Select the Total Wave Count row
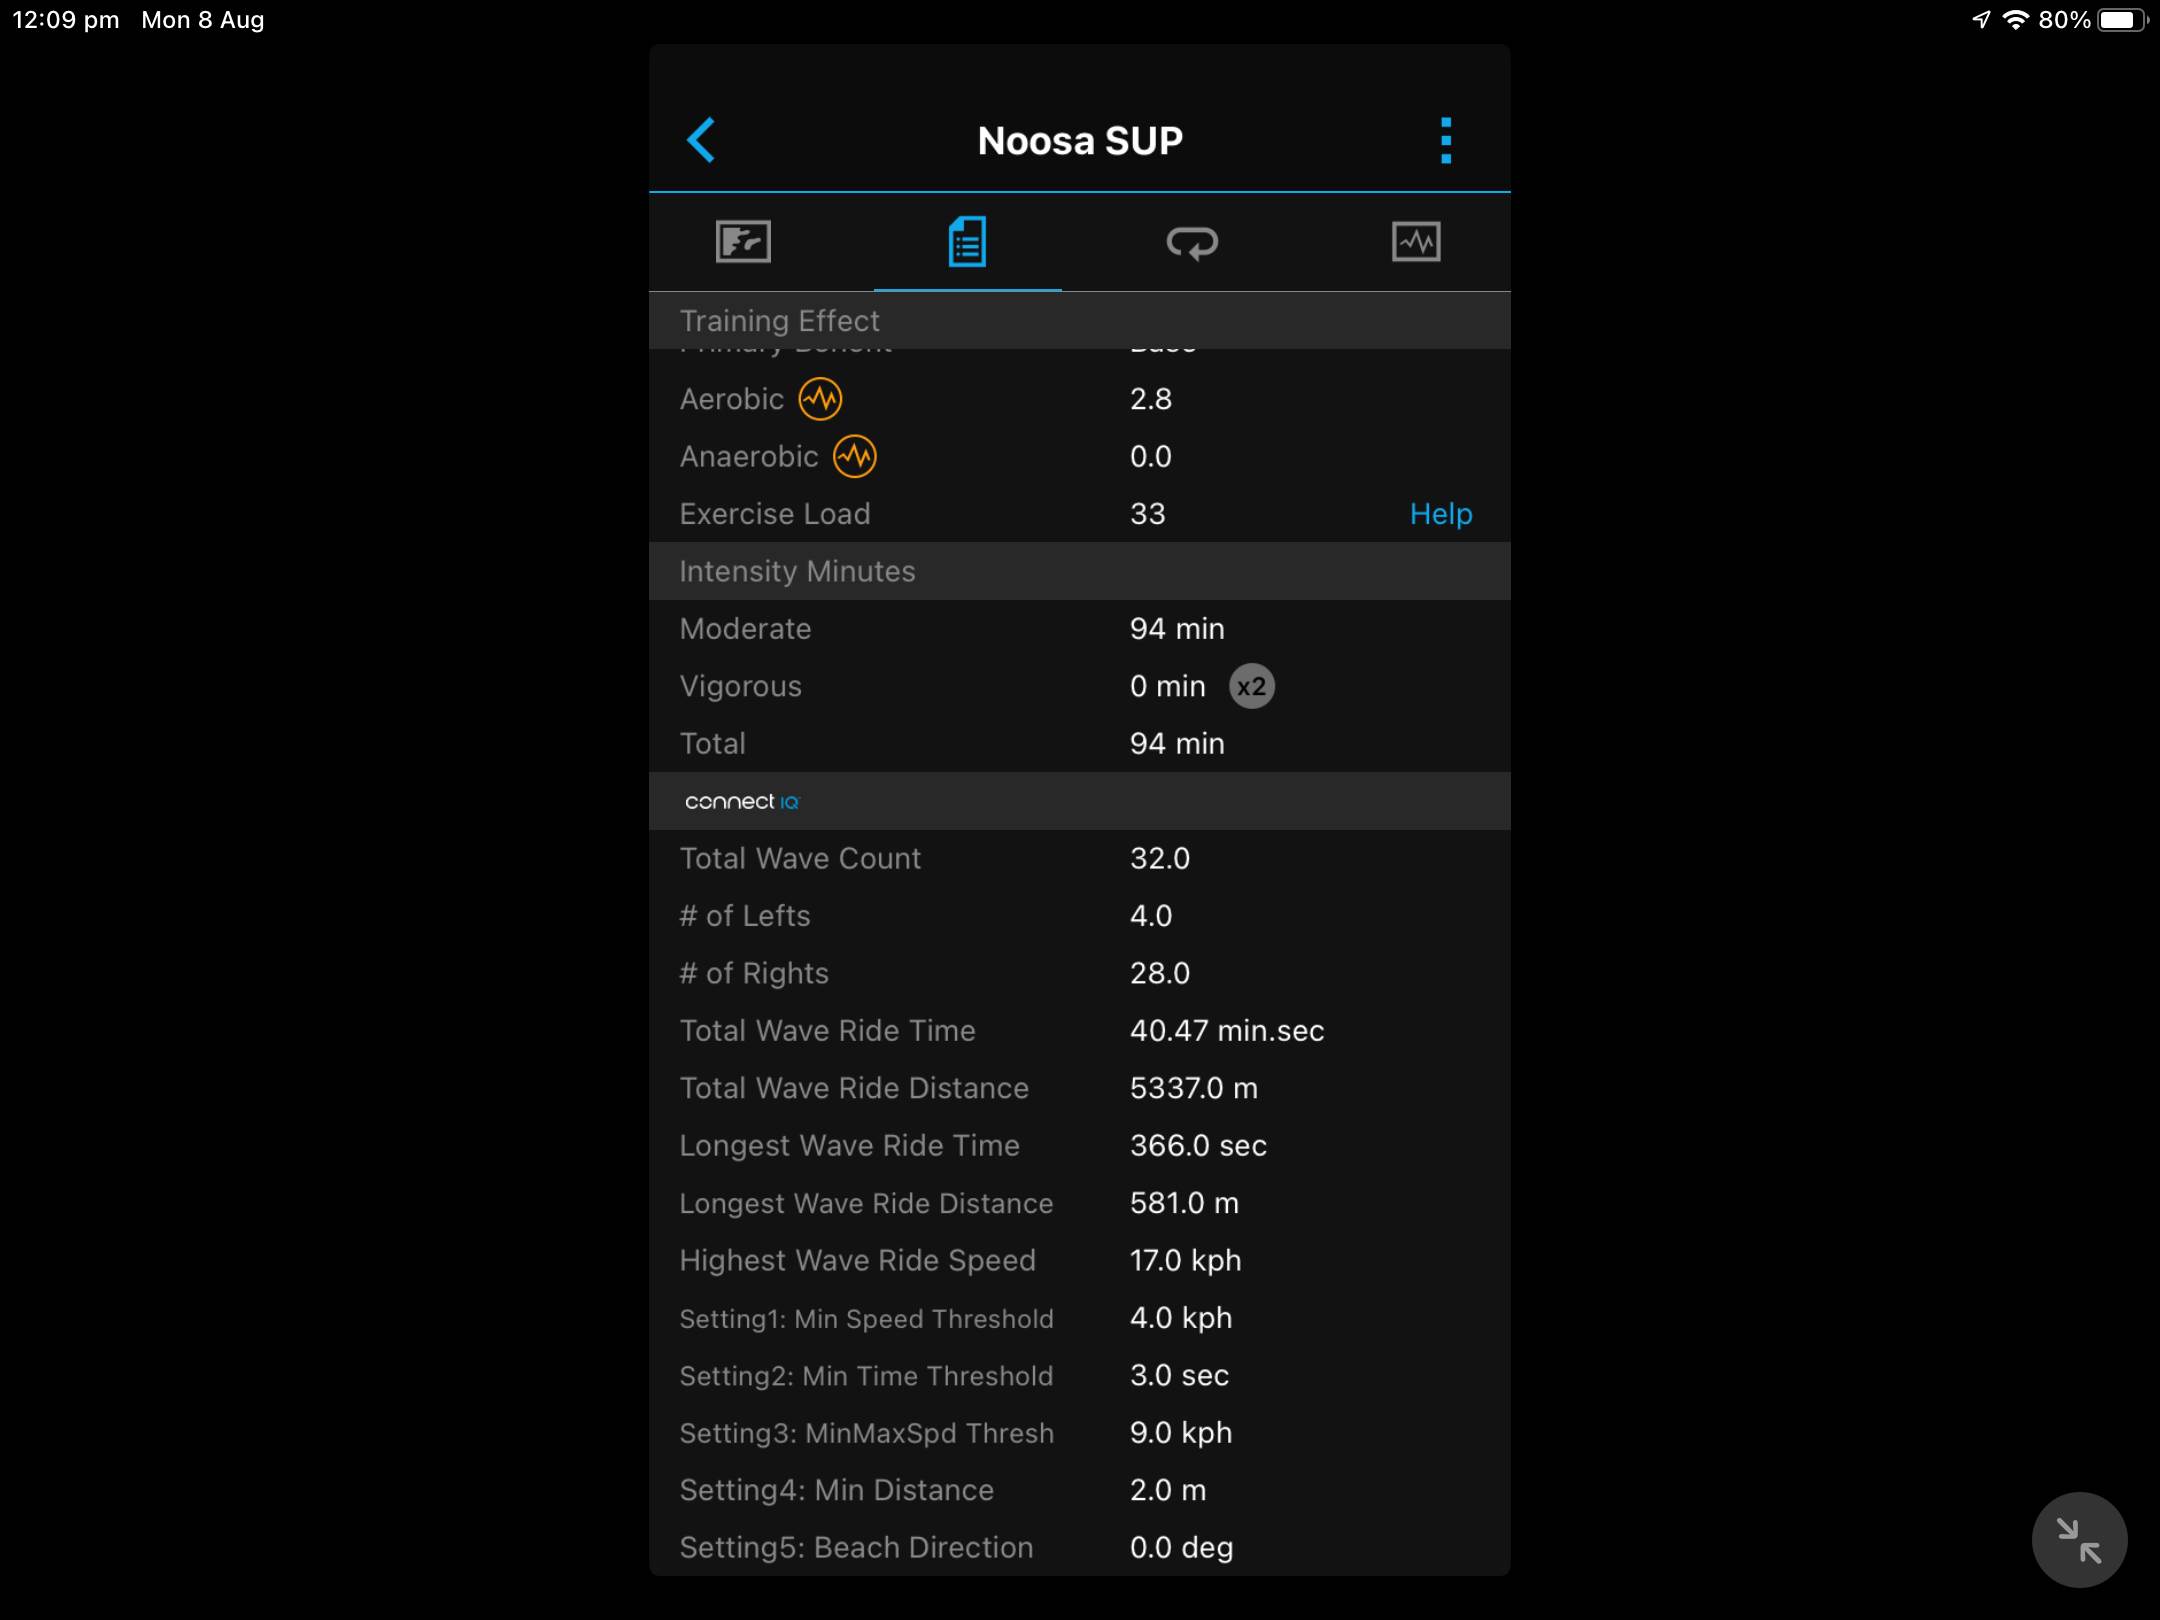 pyautogui.click(x=1079, y=859)
